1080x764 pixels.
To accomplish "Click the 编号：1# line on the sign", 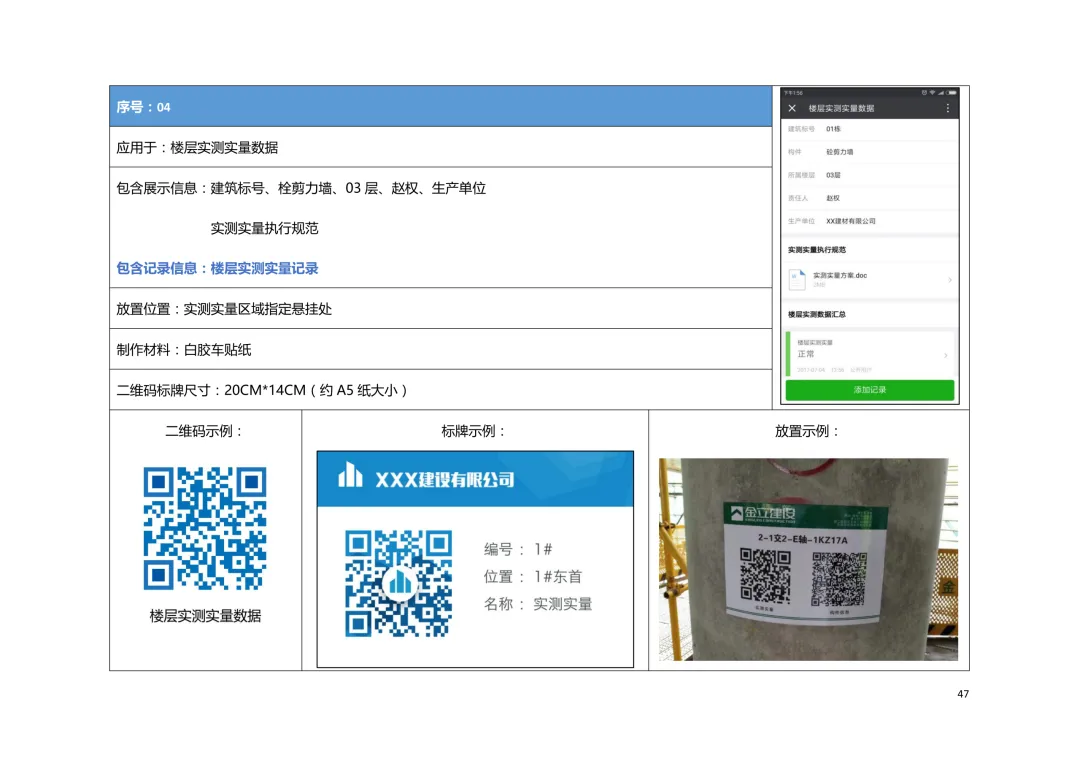I will (518, 549).
